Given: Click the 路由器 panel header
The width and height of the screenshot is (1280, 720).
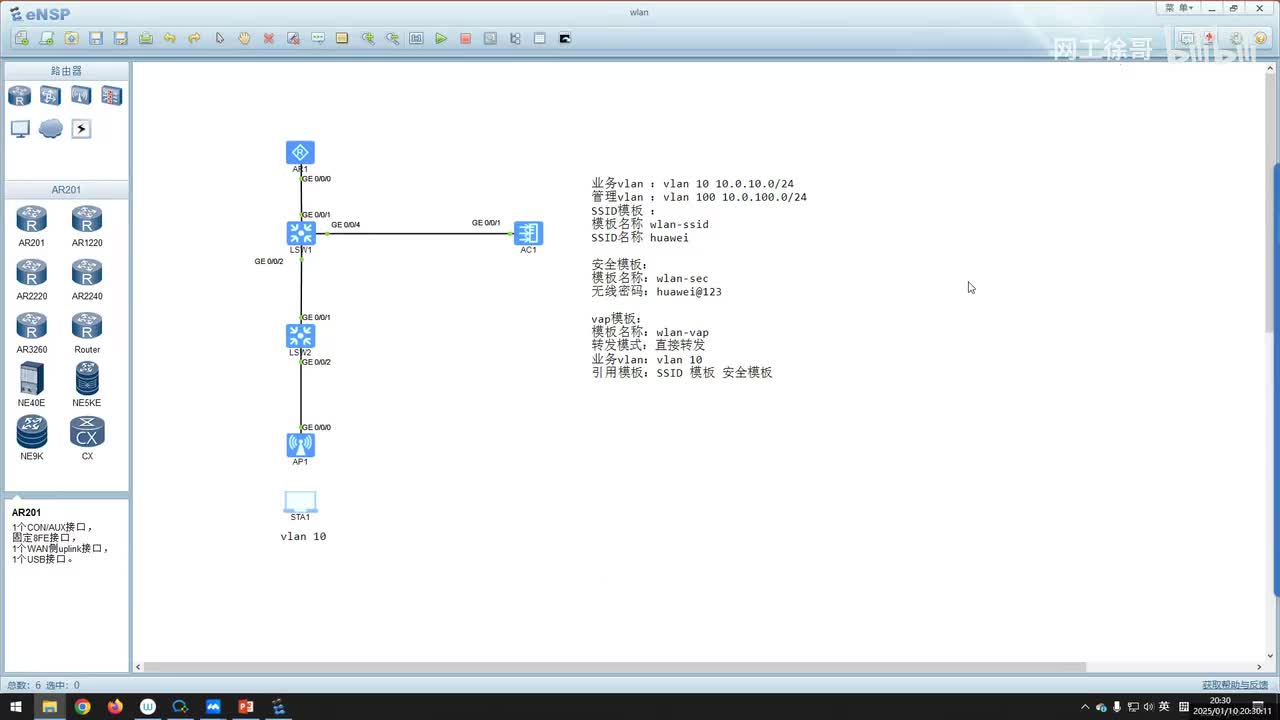Looking at the screenshot, I should pyautogui.click(x=67, y=71).
